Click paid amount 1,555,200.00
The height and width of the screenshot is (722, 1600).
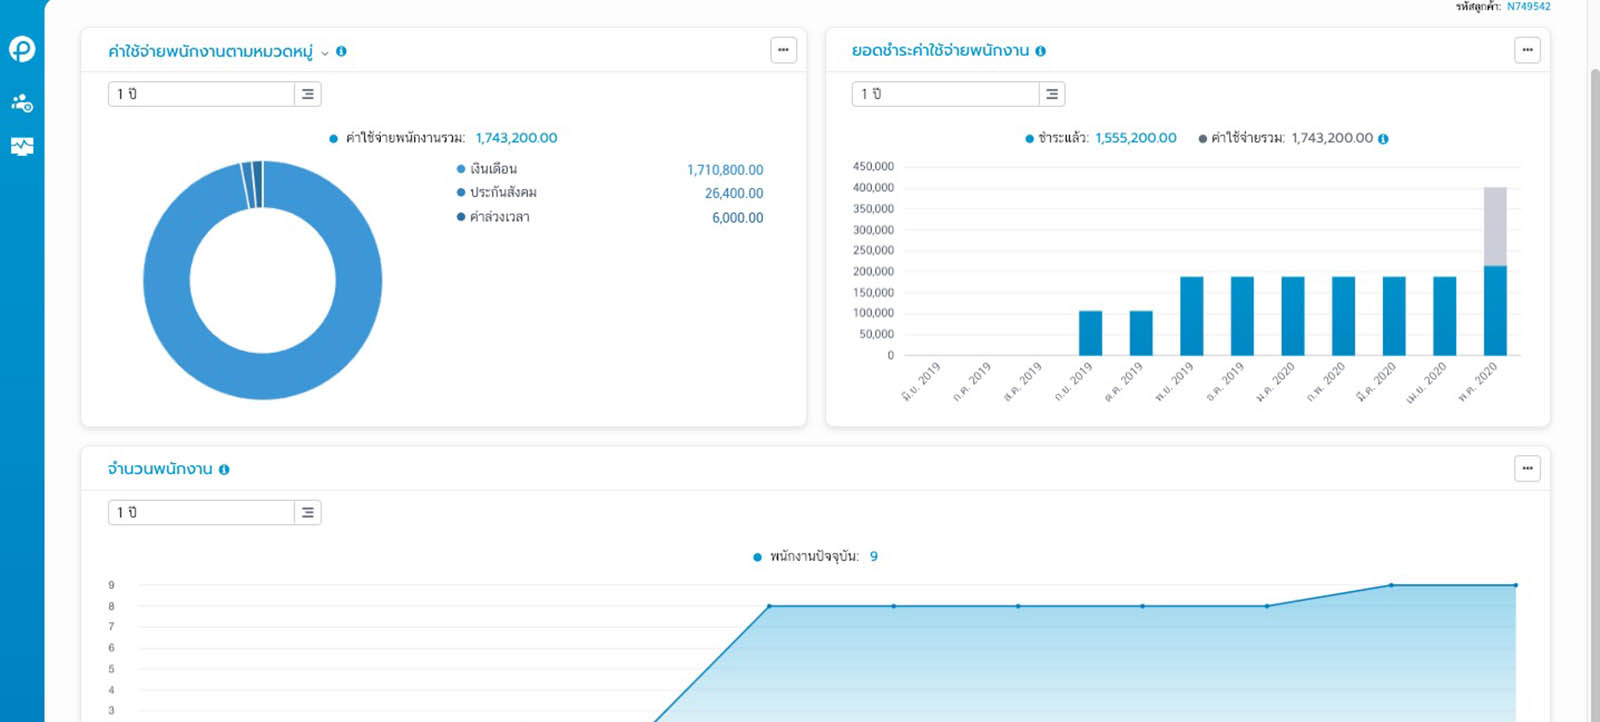[x=1136, y=138]
